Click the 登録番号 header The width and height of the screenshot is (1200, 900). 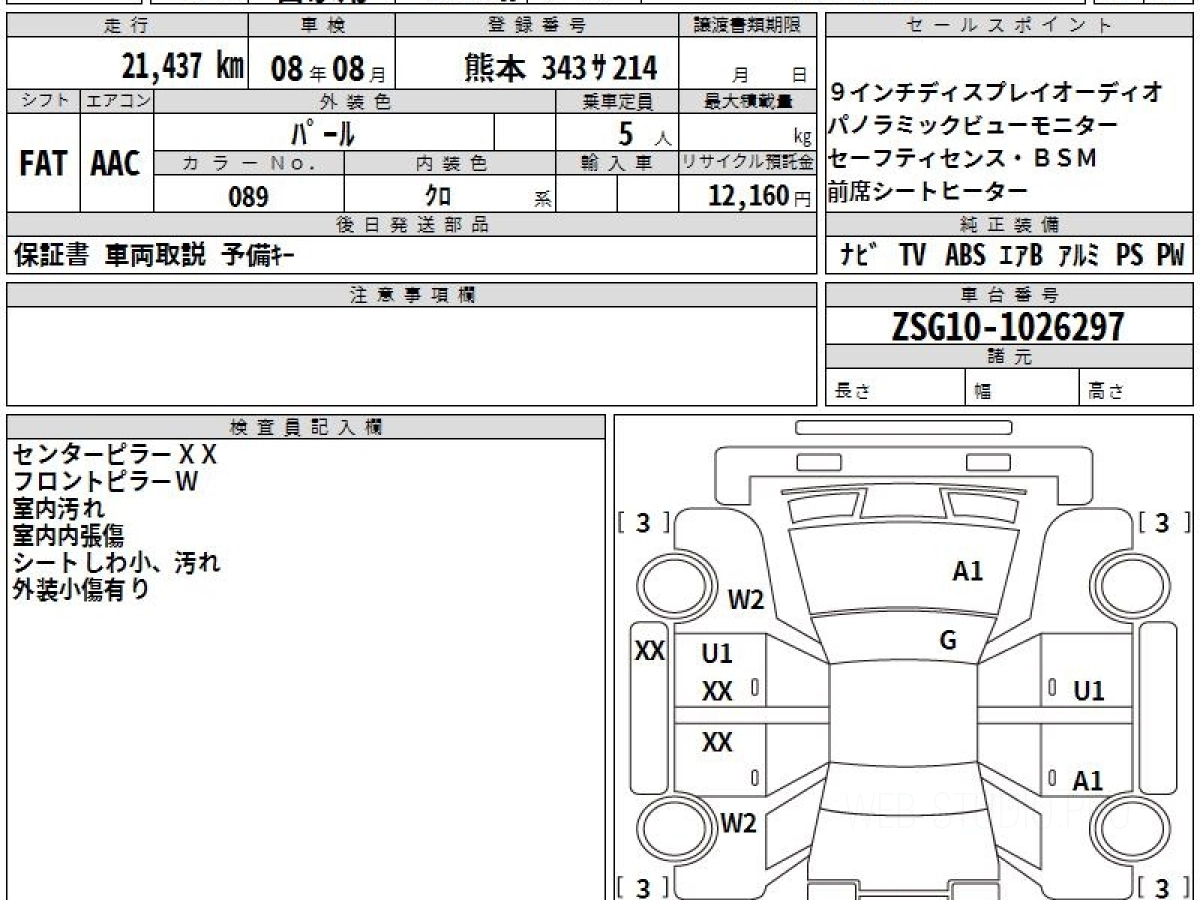[x=537, y=26]
